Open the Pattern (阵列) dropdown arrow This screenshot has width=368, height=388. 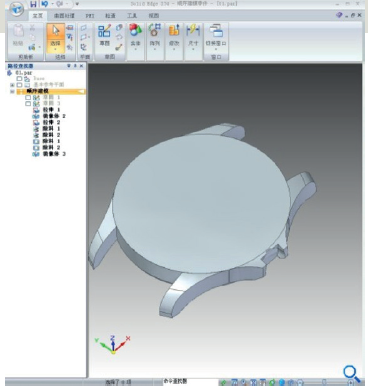coord(155,49)
